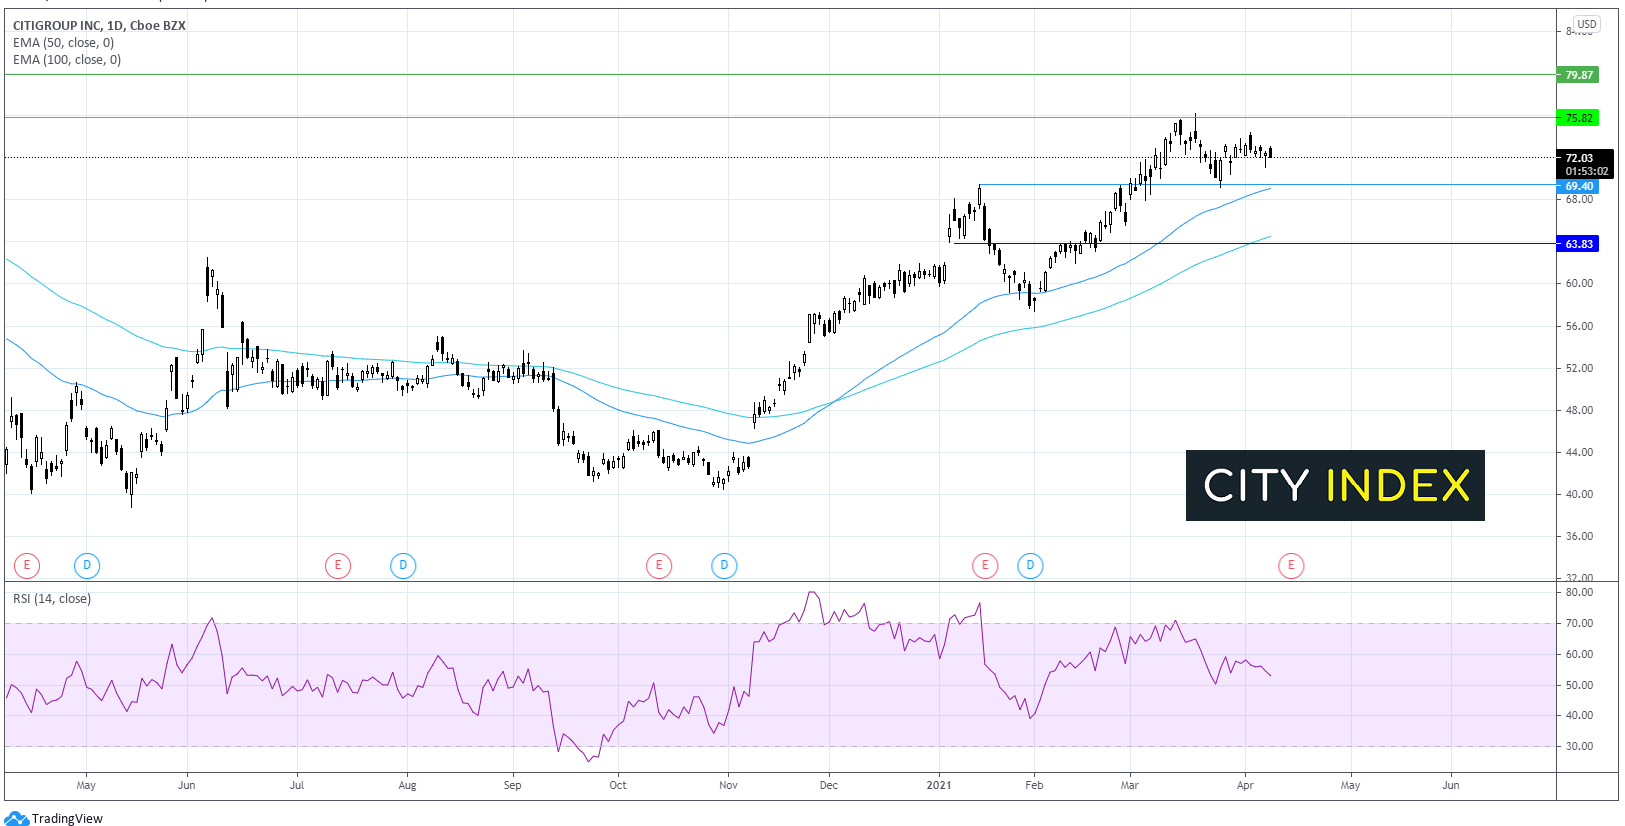Click the blue 63.83 price label
1625x826 pixels.
(x=1578, y=244)
